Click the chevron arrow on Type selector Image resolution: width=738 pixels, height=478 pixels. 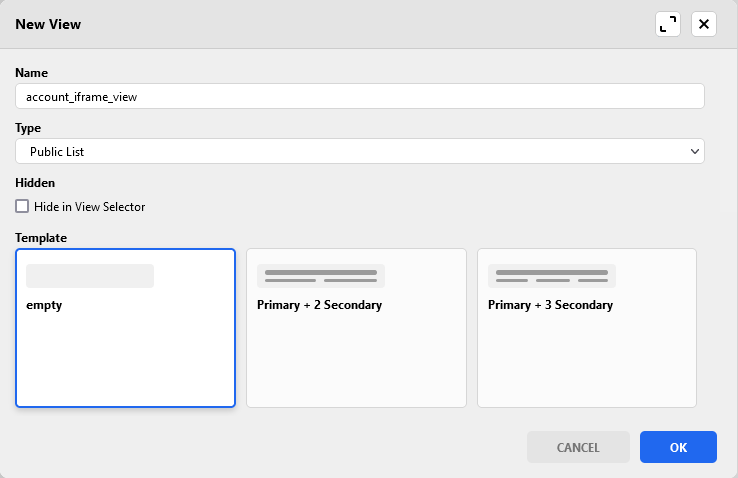point(695,151)
